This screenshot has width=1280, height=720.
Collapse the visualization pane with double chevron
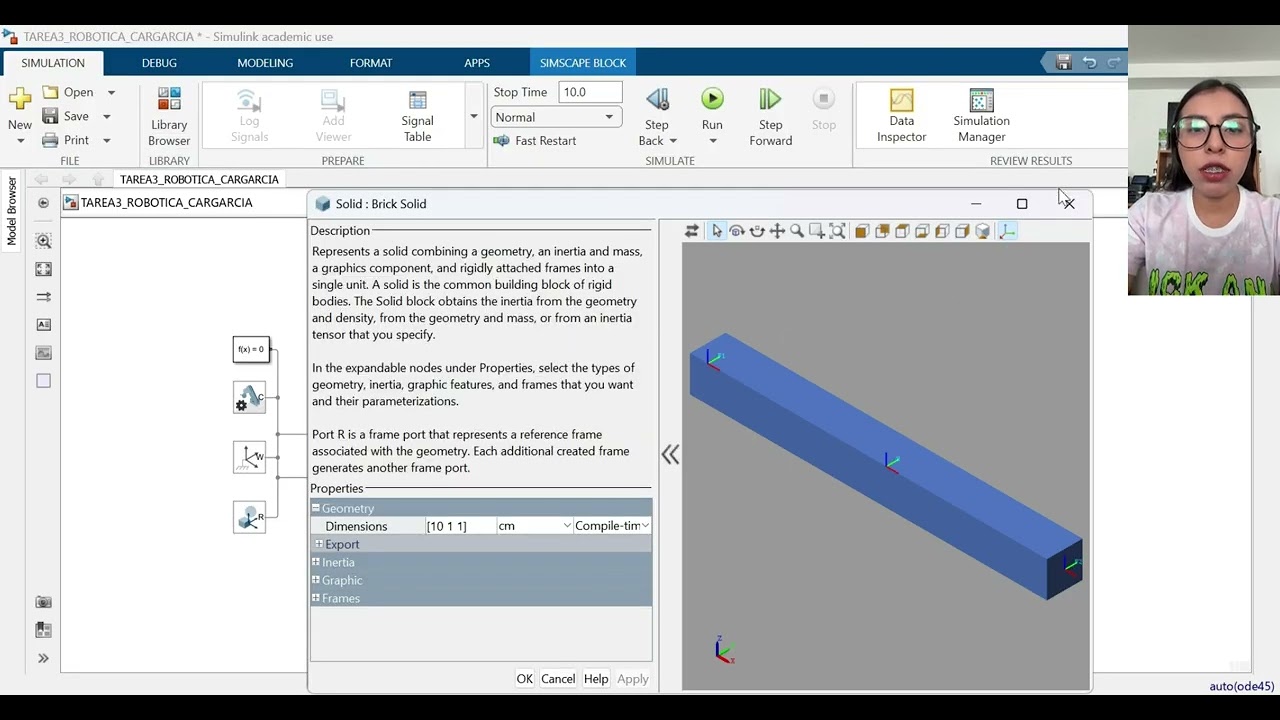[670, 455]
